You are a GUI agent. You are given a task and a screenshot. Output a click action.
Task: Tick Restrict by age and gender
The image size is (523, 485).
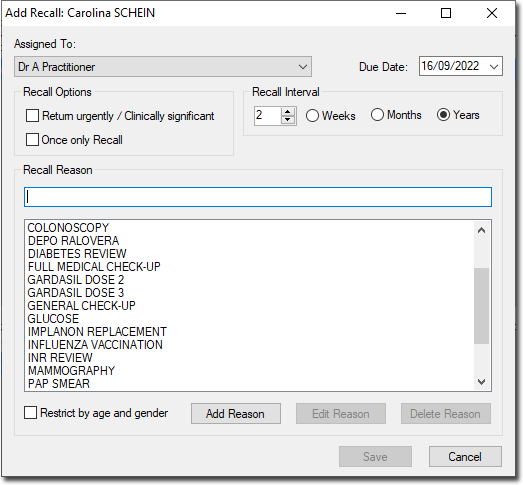point(30,413)
